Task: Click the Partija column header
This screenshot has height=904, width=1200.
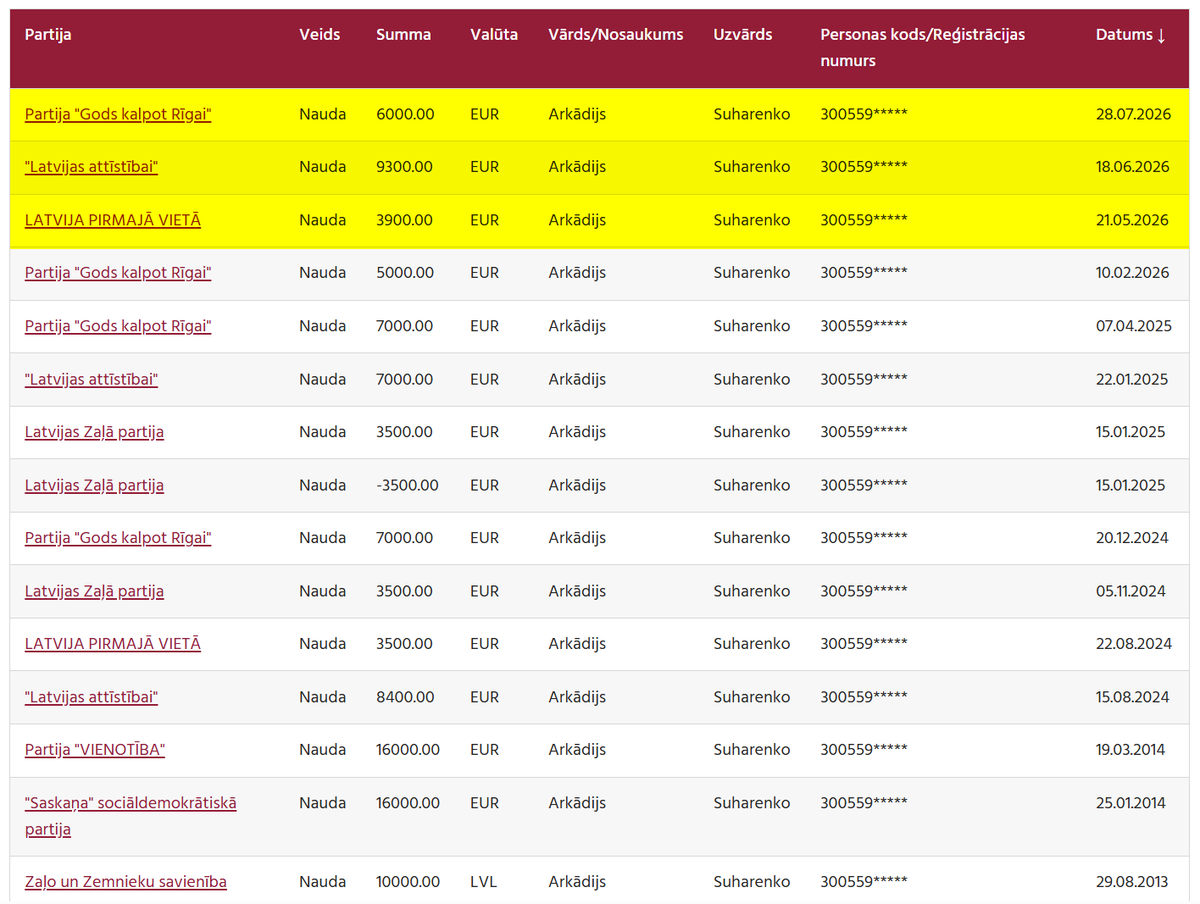Action: click(x=48, y=35)
